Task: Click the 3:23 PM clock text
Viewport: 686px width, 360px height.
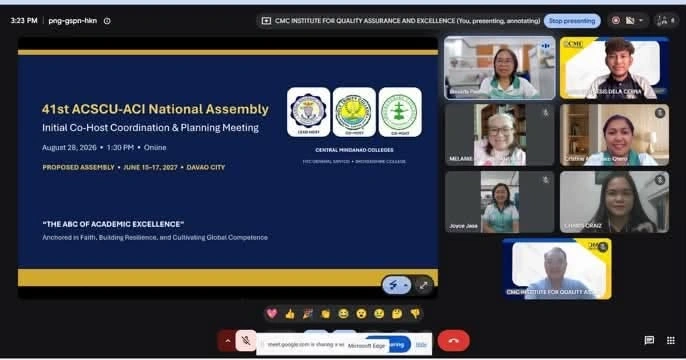Action: (24, 21)
